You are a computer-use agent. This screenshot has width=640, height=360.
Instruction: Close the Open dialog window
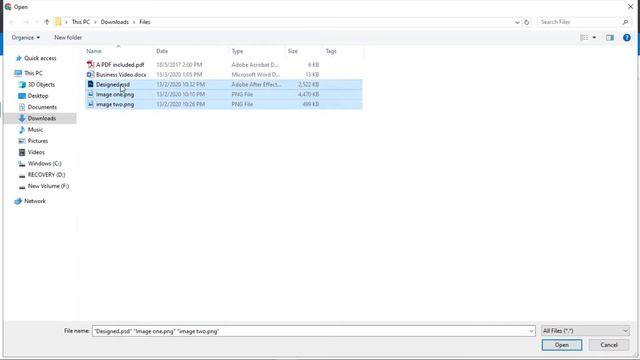pyautogui.click(x=630, y=7)
